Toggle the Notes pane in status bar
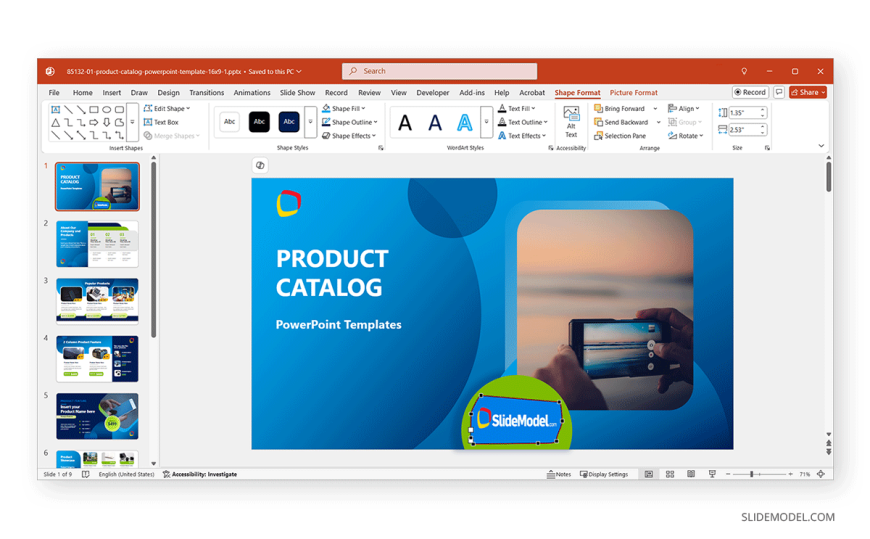The image size is (870, 539). pos(559,474)
